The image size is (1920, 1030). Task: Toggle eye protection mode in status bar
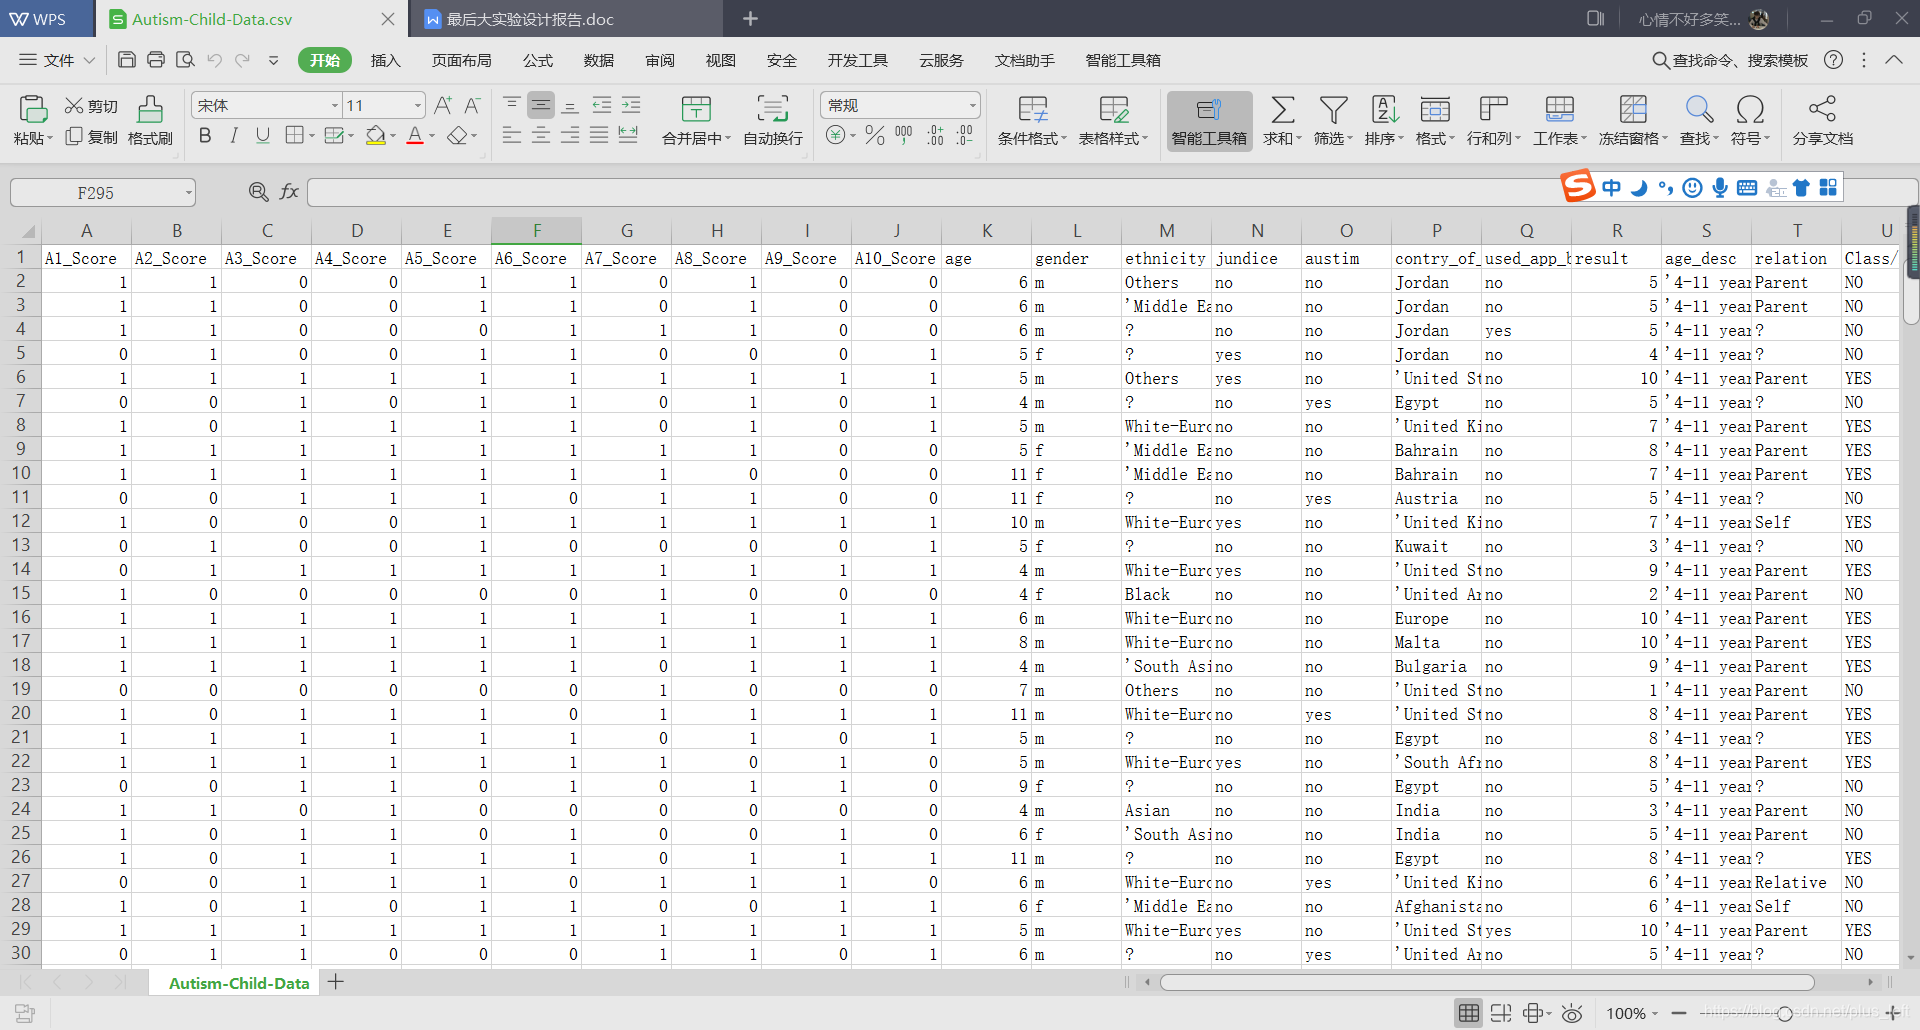[x=1572, y=1013]
